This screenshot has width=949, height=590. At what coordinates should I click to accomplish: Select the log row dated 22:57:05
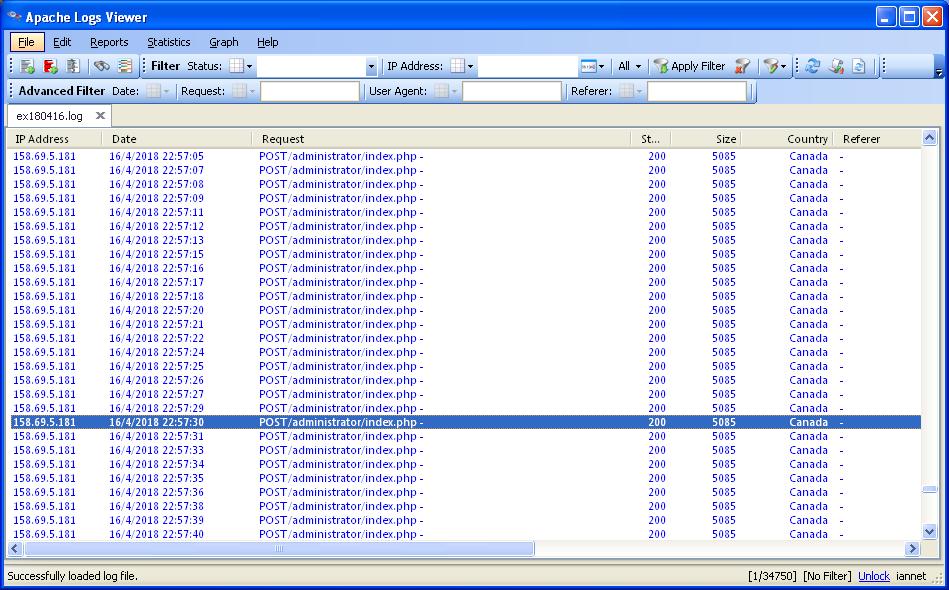point(464,156)
